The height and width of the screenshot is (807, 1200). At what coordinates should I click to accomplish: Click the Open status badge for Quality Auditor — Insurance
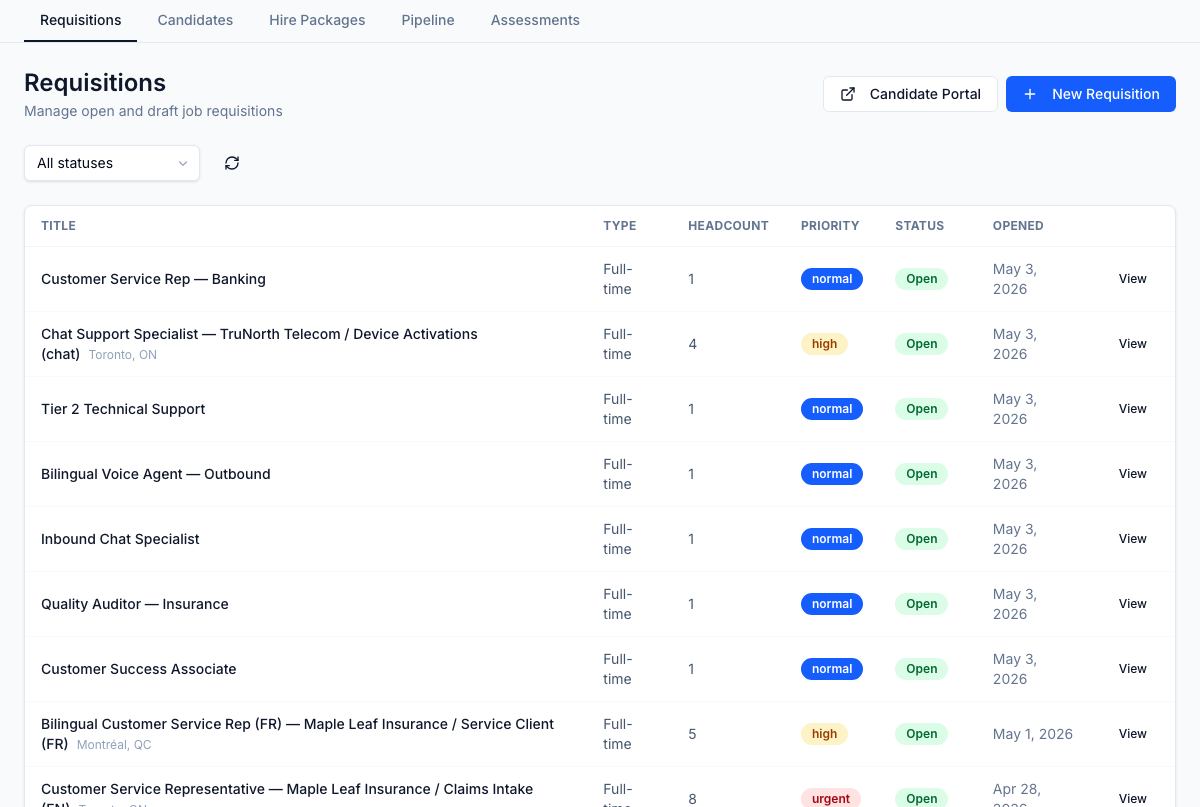[921, 604]
